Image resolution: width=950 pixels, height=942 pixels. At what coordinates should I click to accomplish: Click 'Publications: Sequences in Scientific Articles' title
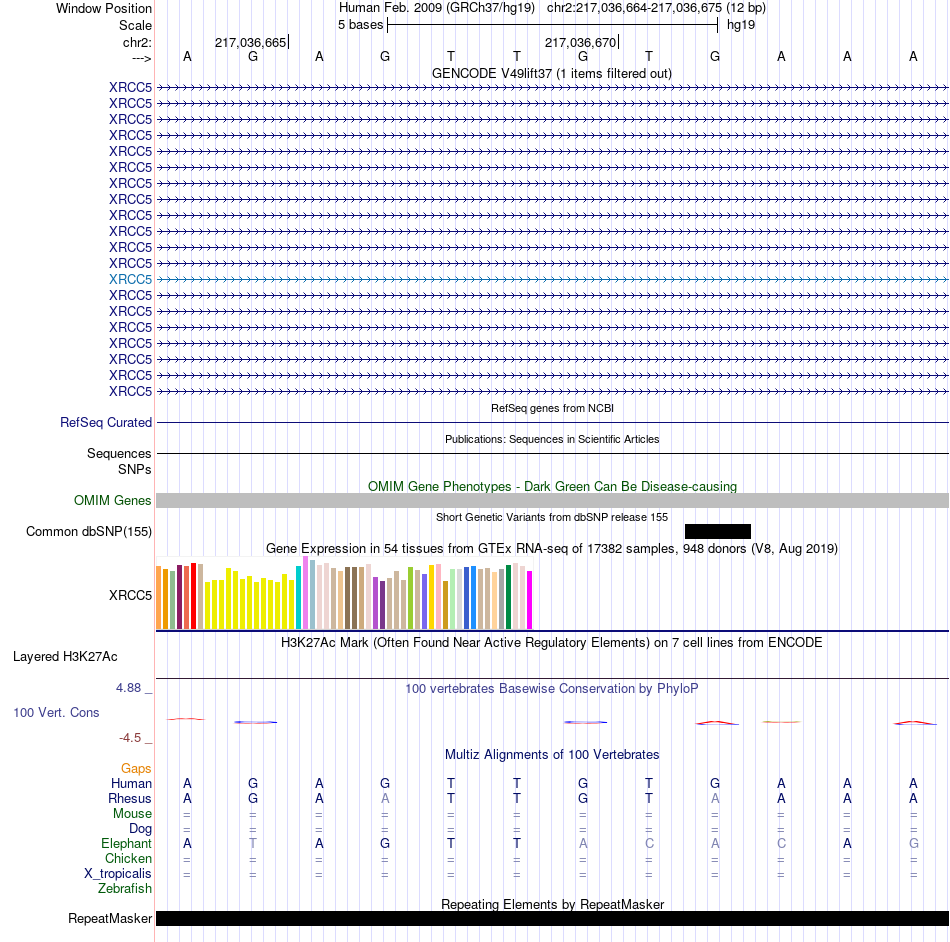[552, 439]
